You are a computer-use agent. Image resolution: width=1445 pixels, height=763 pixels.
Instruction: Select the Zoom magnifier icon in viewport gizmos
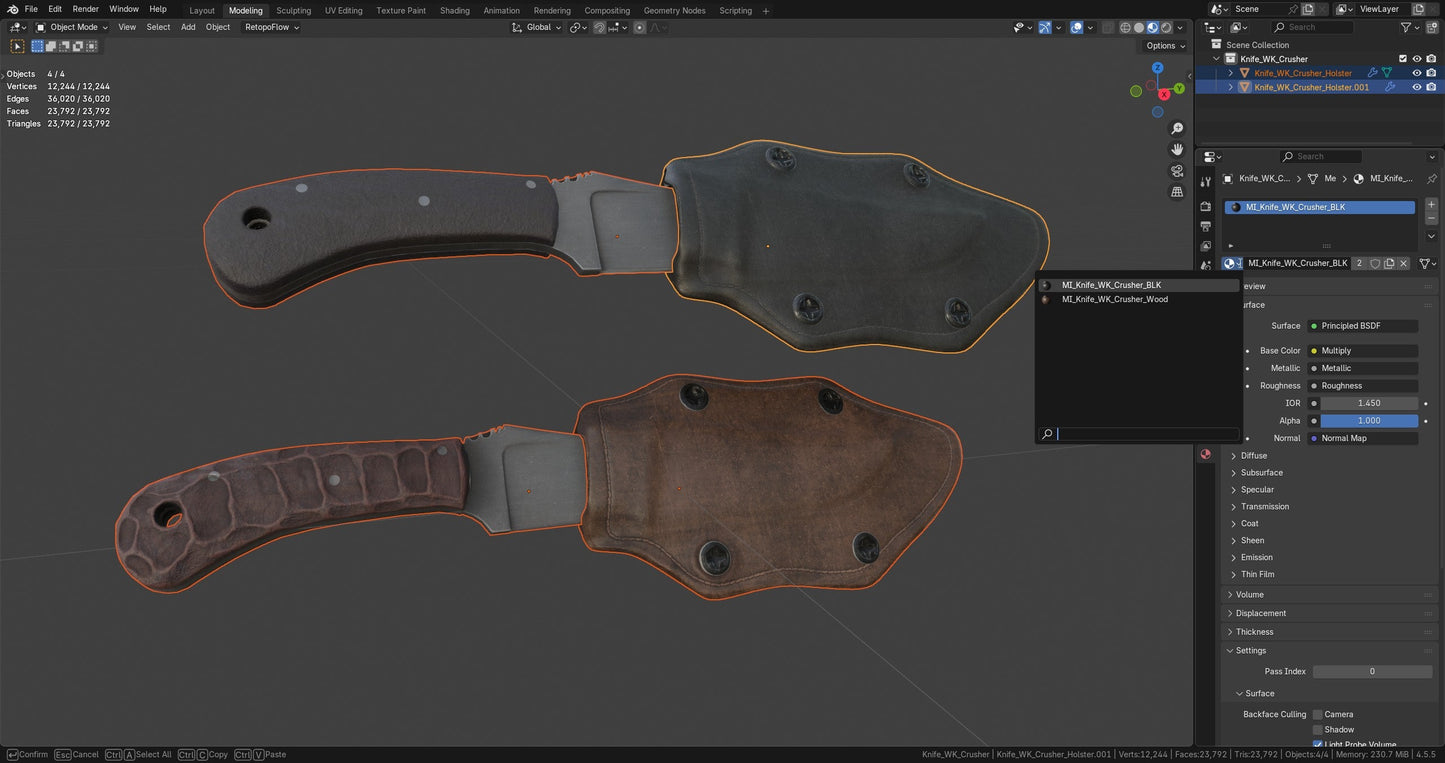click(x=1177, y=128)
